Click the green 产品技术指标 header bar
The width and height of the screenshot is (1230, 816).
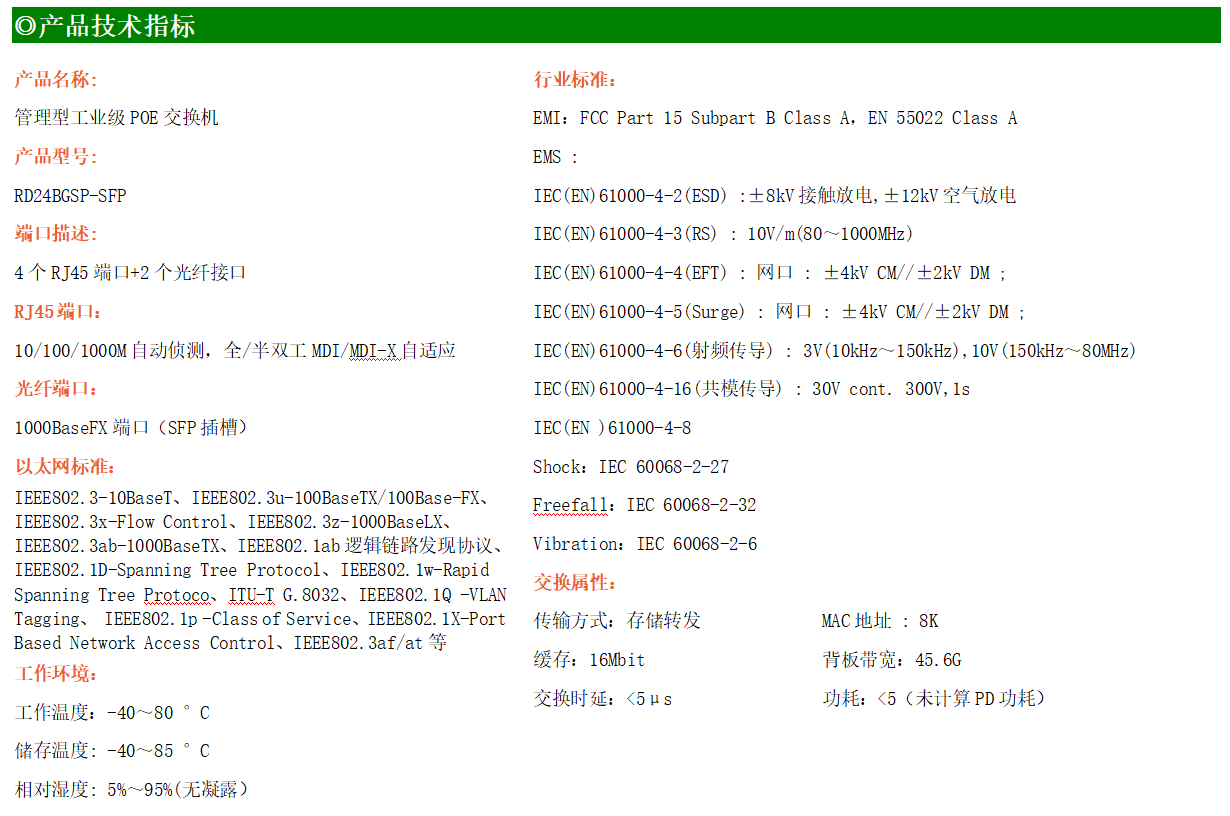click(x=615, y=26)
